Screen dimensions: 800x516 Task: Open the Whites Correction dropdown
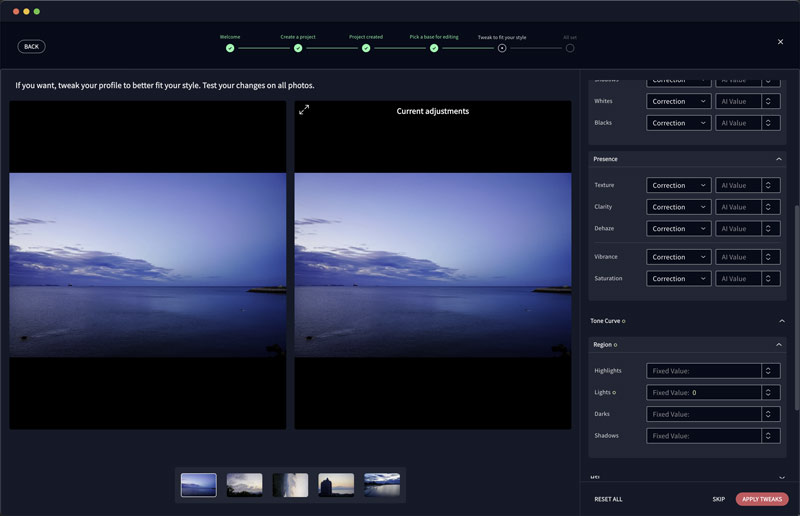point(679,101)
